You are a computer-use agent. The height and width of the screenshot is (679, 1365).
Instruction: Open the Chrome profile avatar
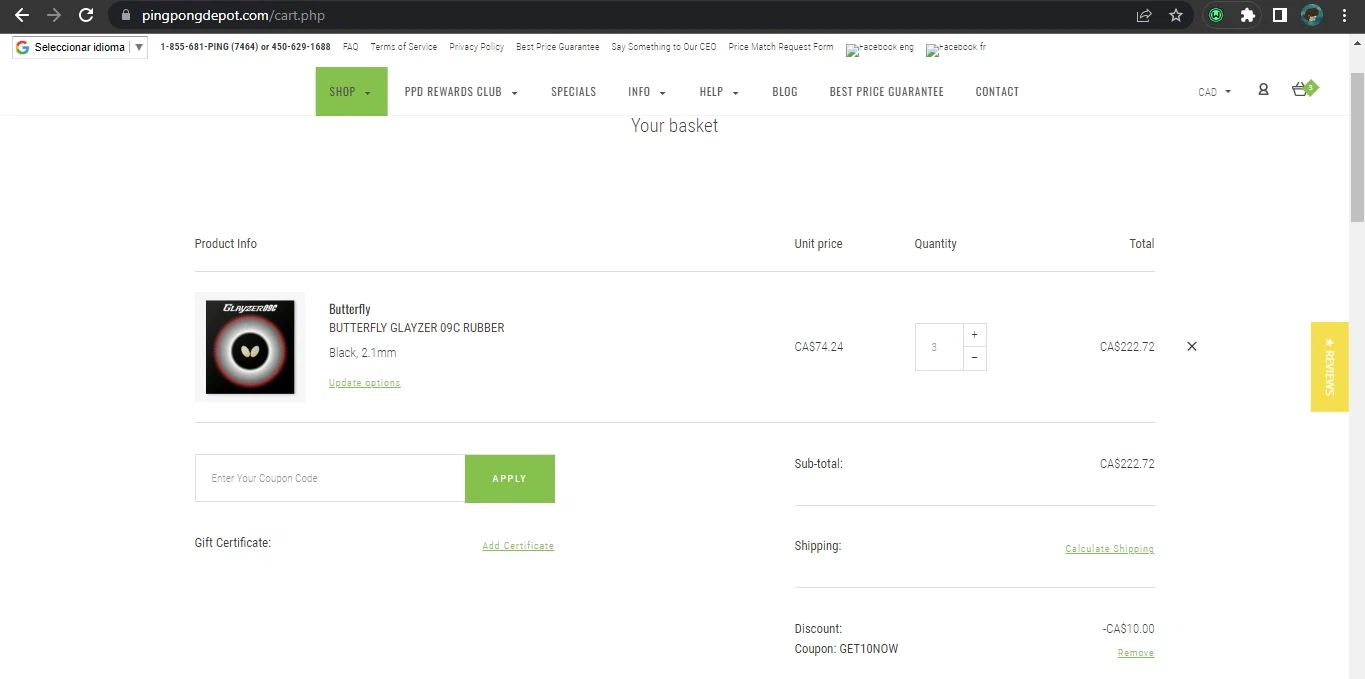[1312, 15]
